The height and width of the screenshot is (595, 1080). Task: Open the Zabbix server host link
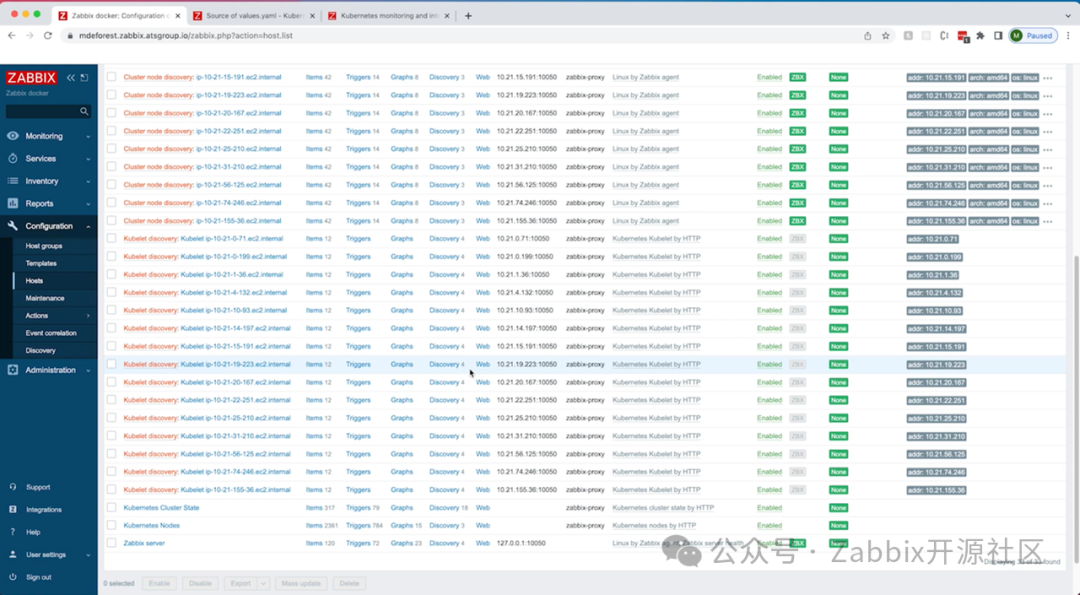(144, 543)
